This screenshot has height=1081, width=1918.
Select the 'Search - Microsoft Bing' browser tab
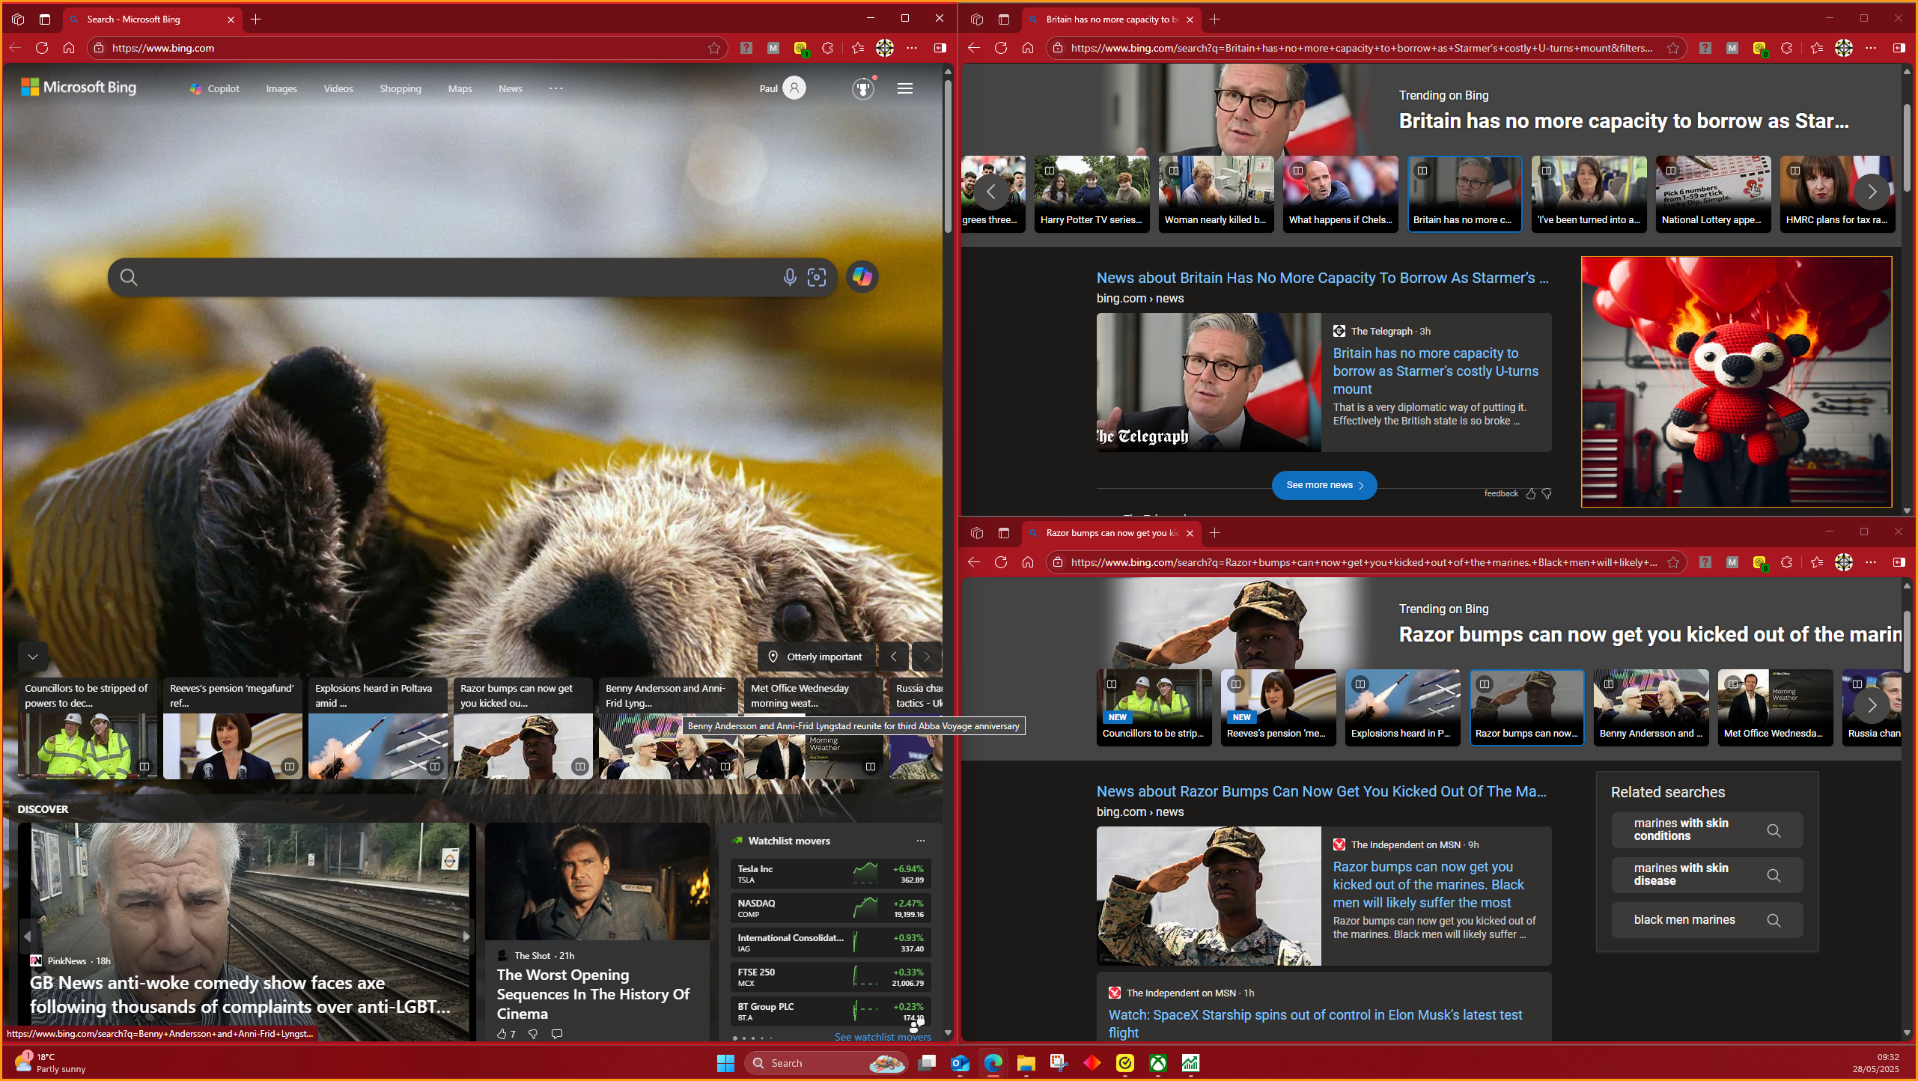(x=150, y=19)
